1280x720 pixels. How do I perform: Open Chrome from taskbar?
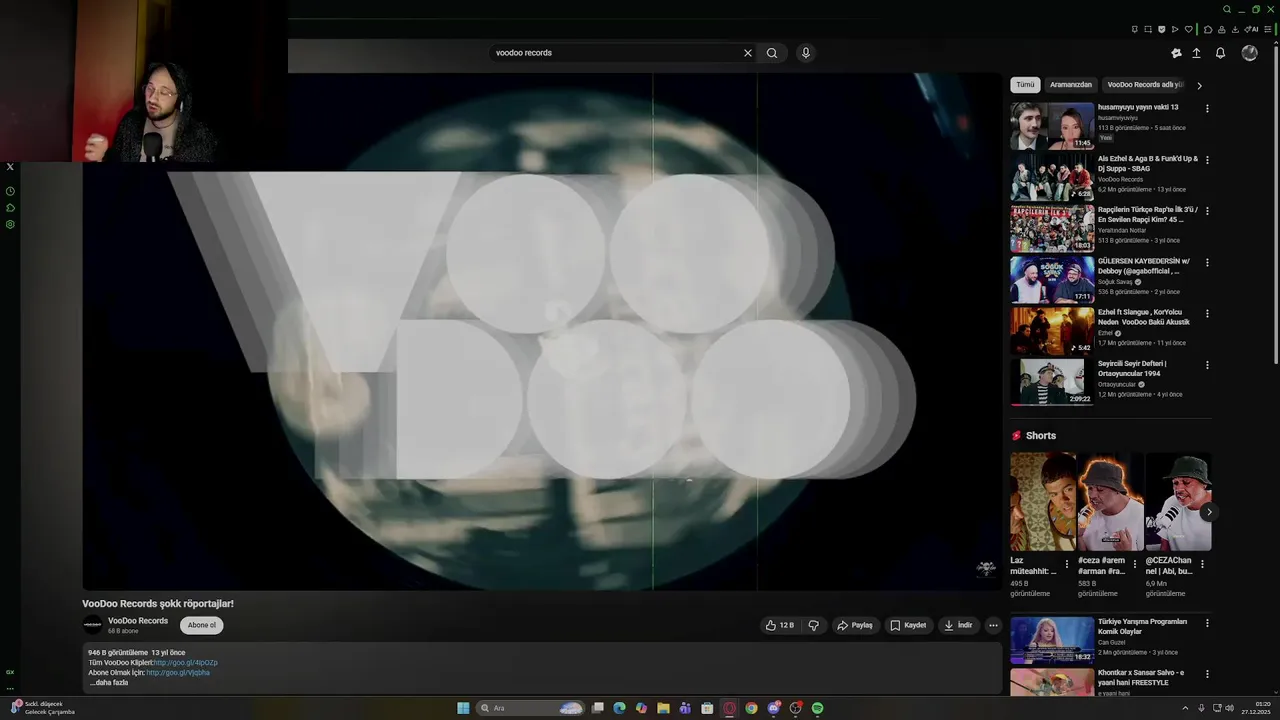click(751, 708)
